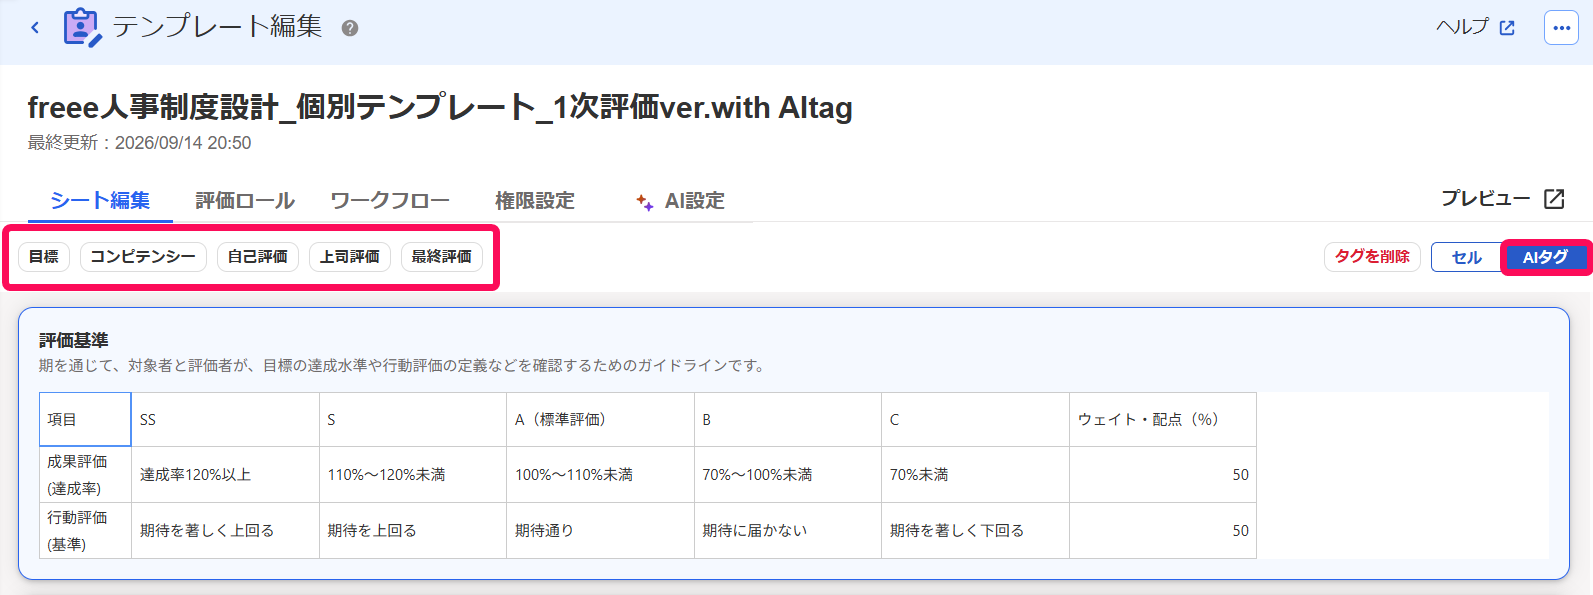Select the 期待に届かない cell

pyautogui.click(x=788, y=531)
